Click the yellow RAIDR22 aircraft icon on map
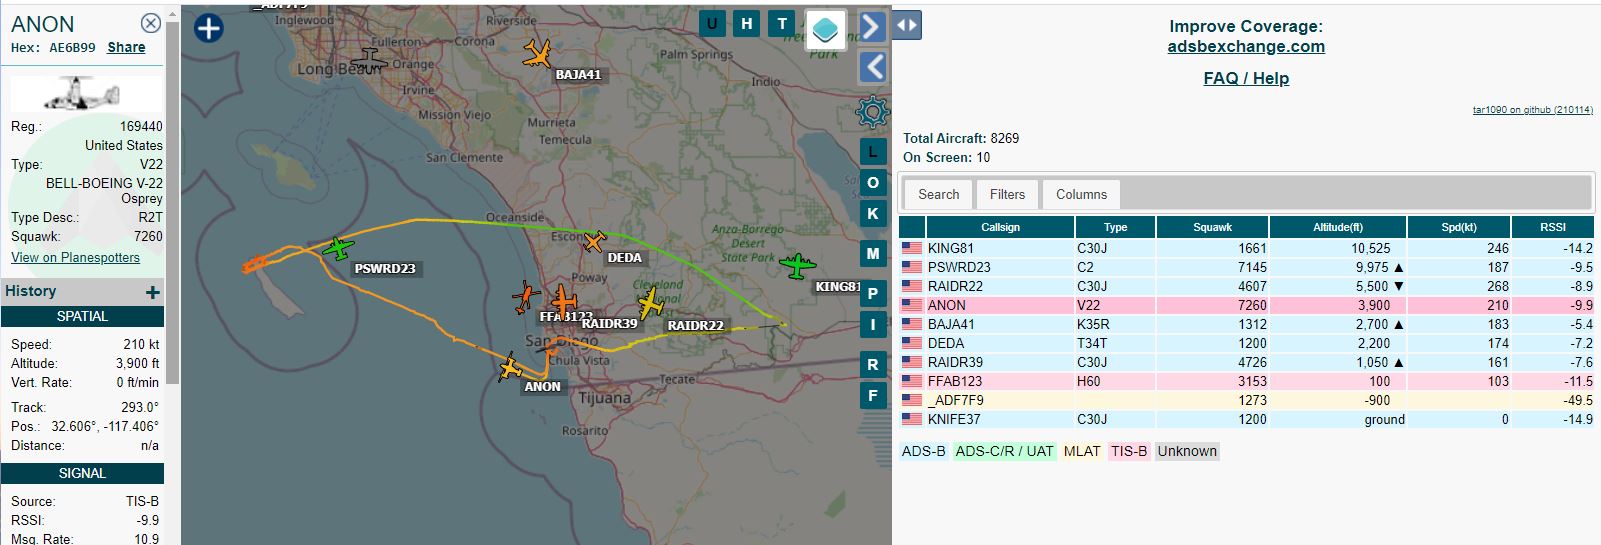Screen dimensions: 1601x545 [651, 302]
